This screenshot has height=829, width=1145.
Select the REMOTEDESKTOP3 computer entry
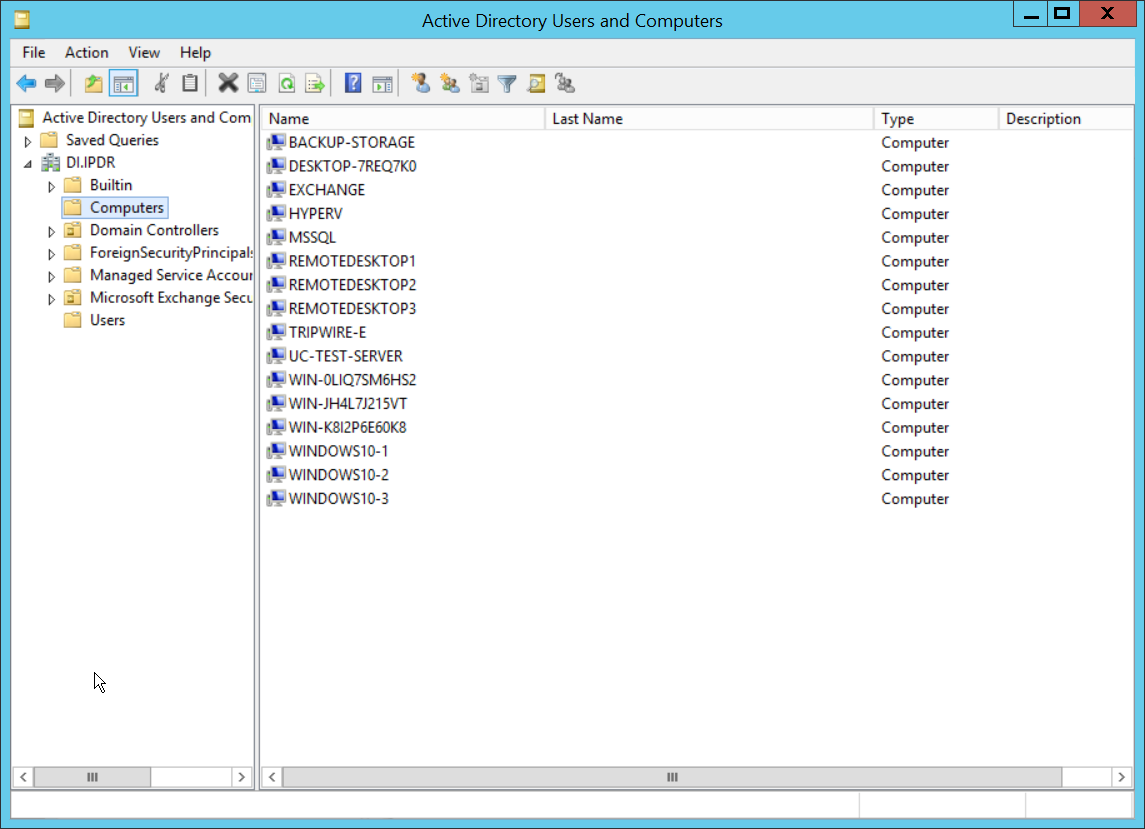pyautogui.click(x=352, y=308)
